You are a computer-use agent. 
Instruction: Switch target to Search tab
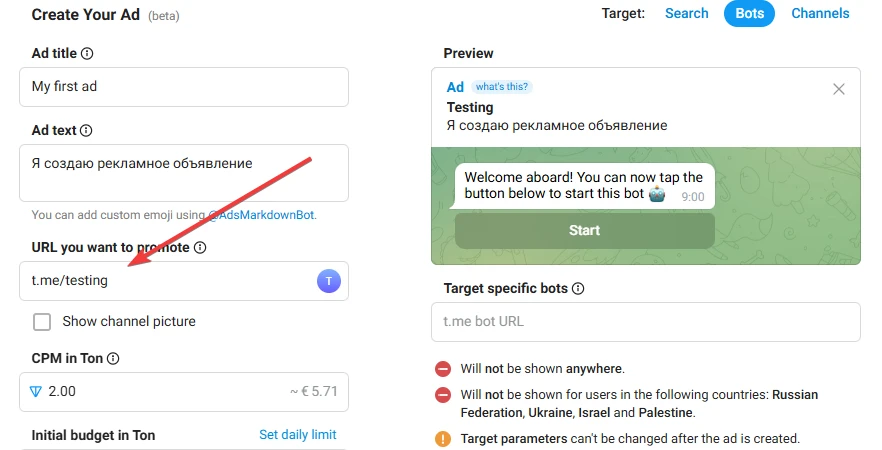[x=686, y=14]
